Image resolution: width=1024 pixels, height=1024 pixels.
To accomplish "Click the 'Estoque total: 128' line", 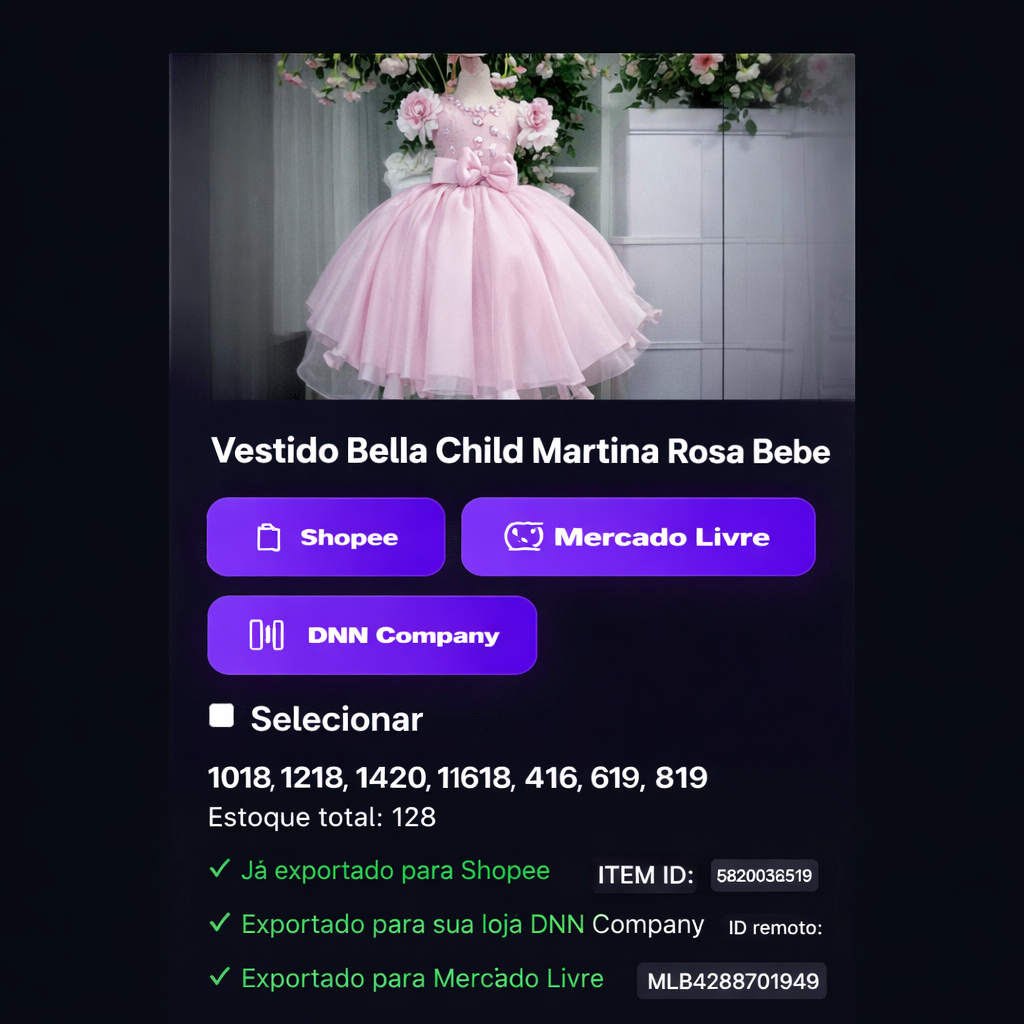I will click(322, 817).
